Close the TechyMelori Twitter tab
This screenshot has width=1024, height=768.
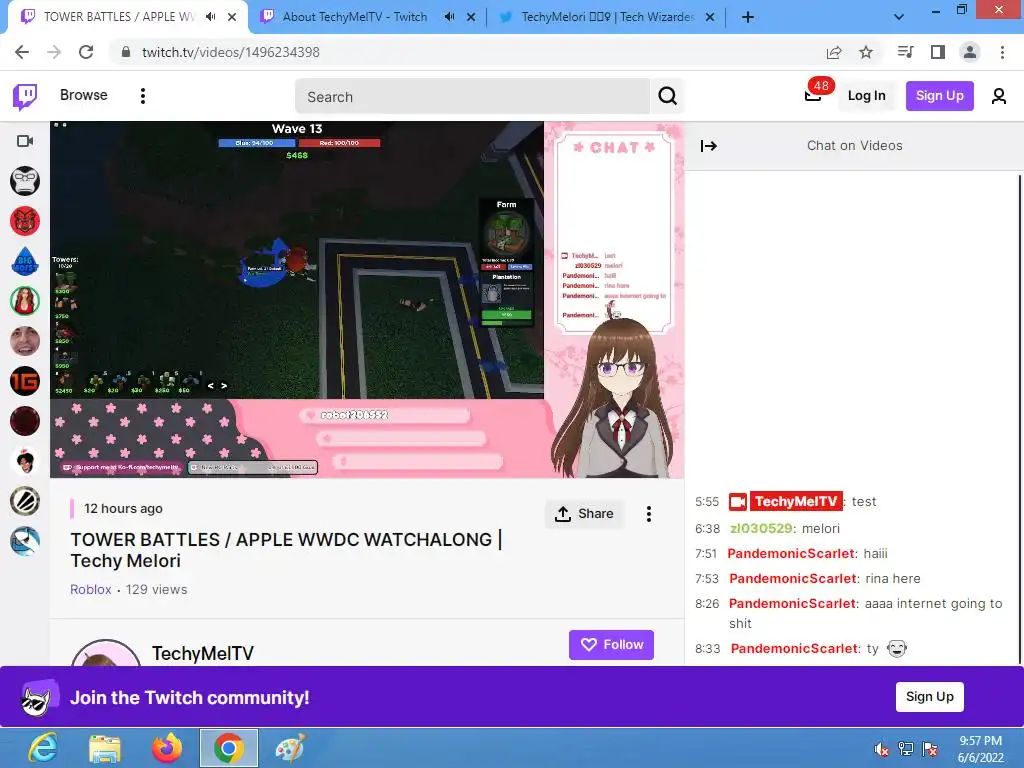point(710,17)
